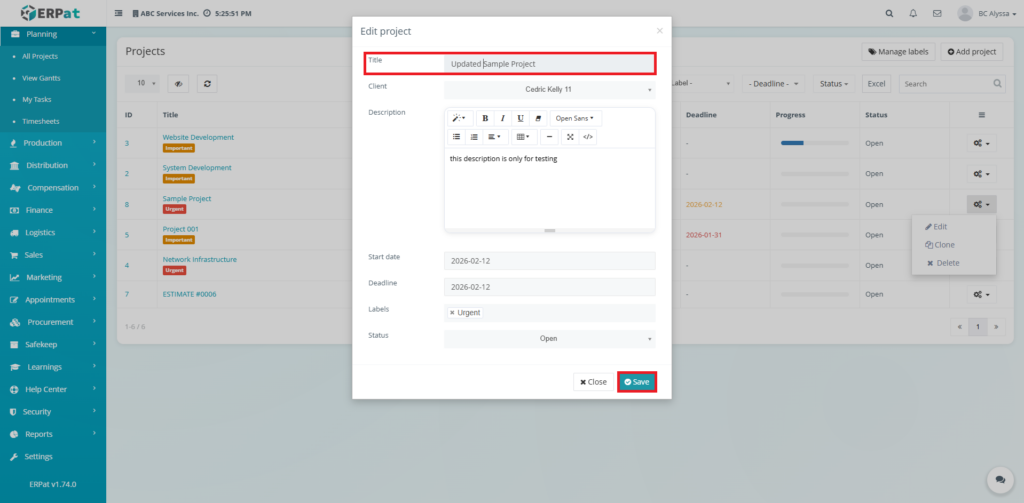This screenshot has width=1024, height=503.
Task: Click the Start date field
Action: (549, 261)
